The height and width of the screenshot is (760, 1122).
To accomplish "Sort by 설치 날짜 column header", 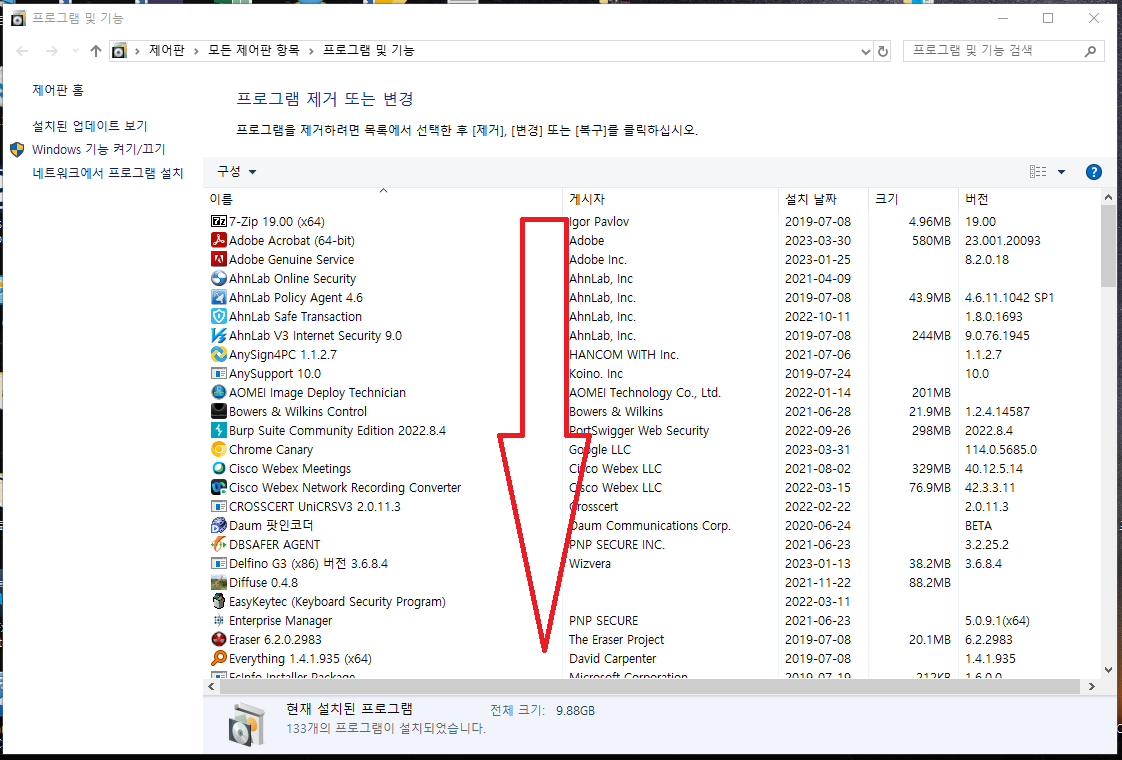I will [x=824, y=199].
